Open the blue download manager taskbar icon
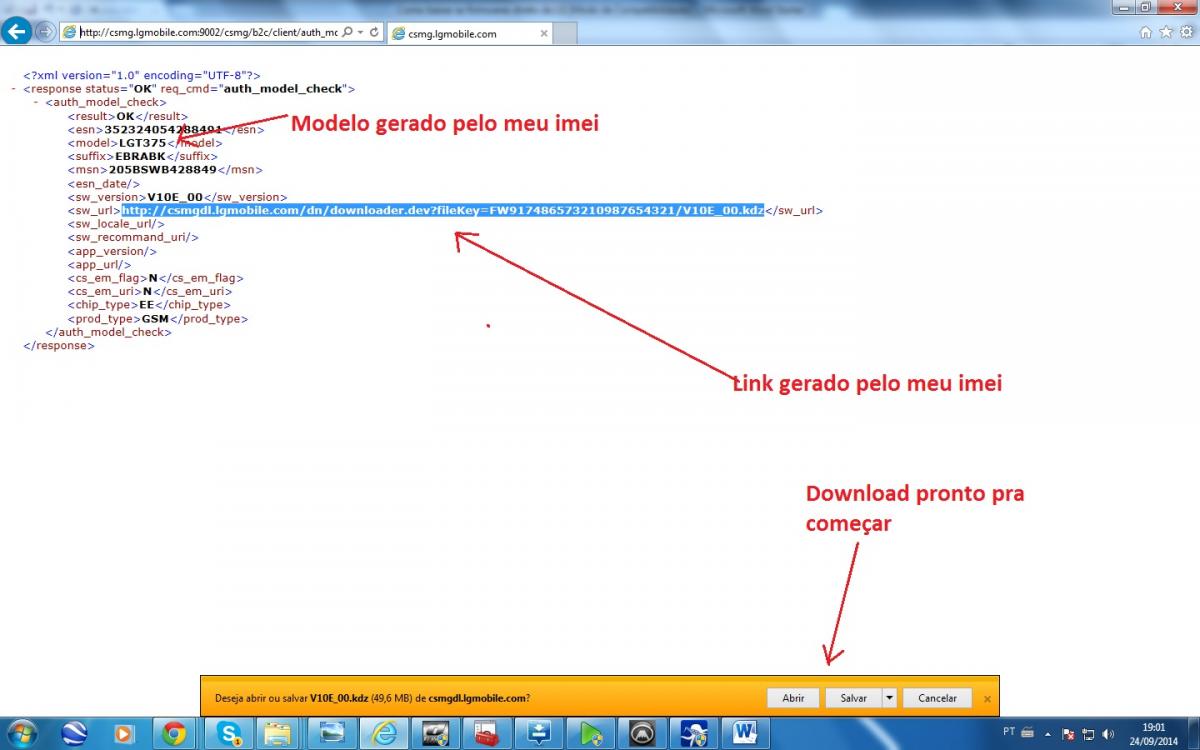 tap(541, 733)
